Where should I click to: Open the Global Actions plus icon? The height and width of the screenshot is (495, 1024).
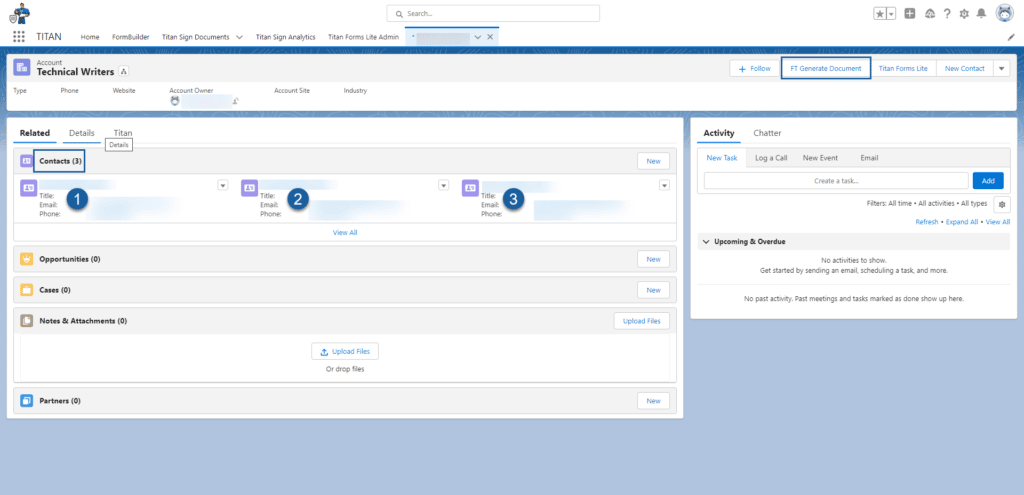(909, 13)
